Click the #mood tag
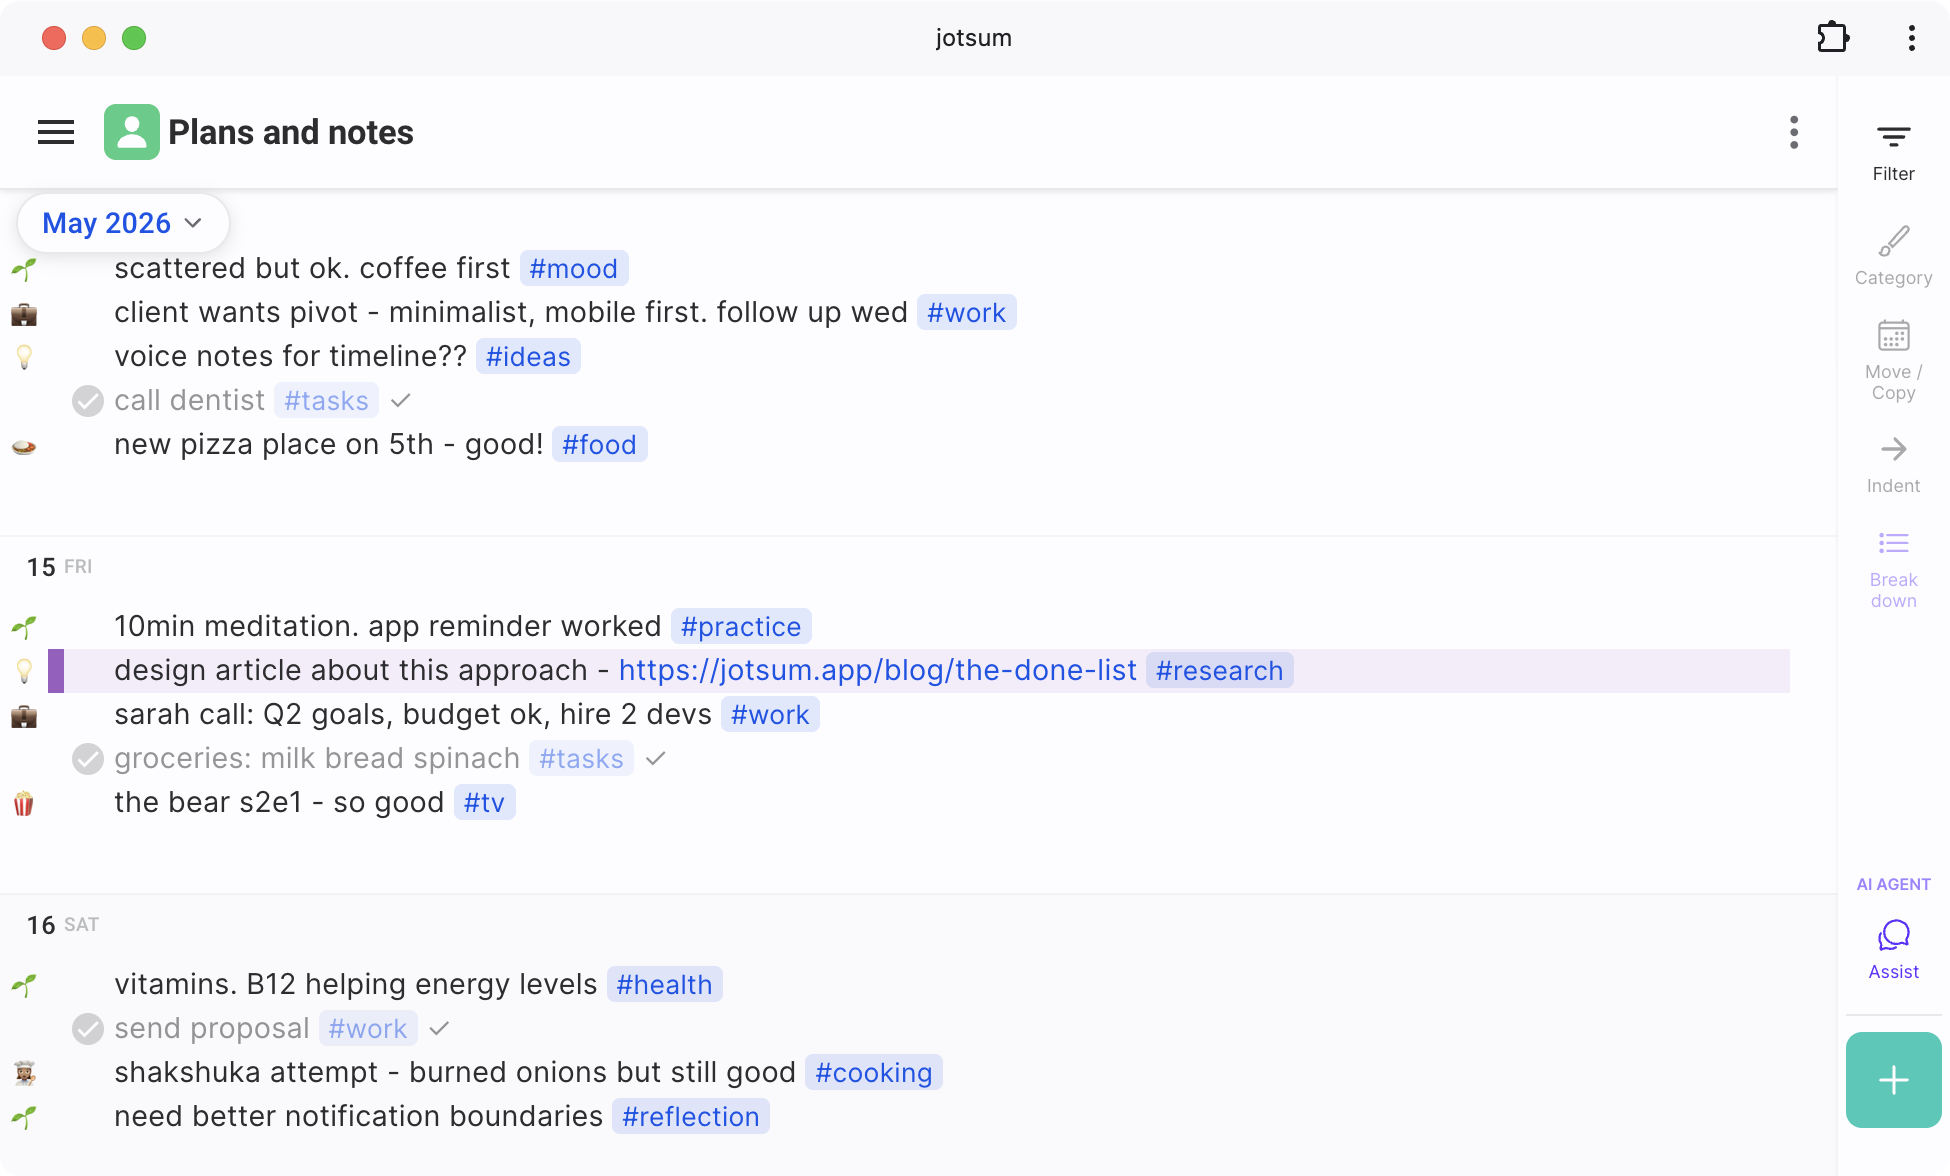The width and height of the screenshot is (1950, 1176). pyautogui.click(x=574, y=268)
